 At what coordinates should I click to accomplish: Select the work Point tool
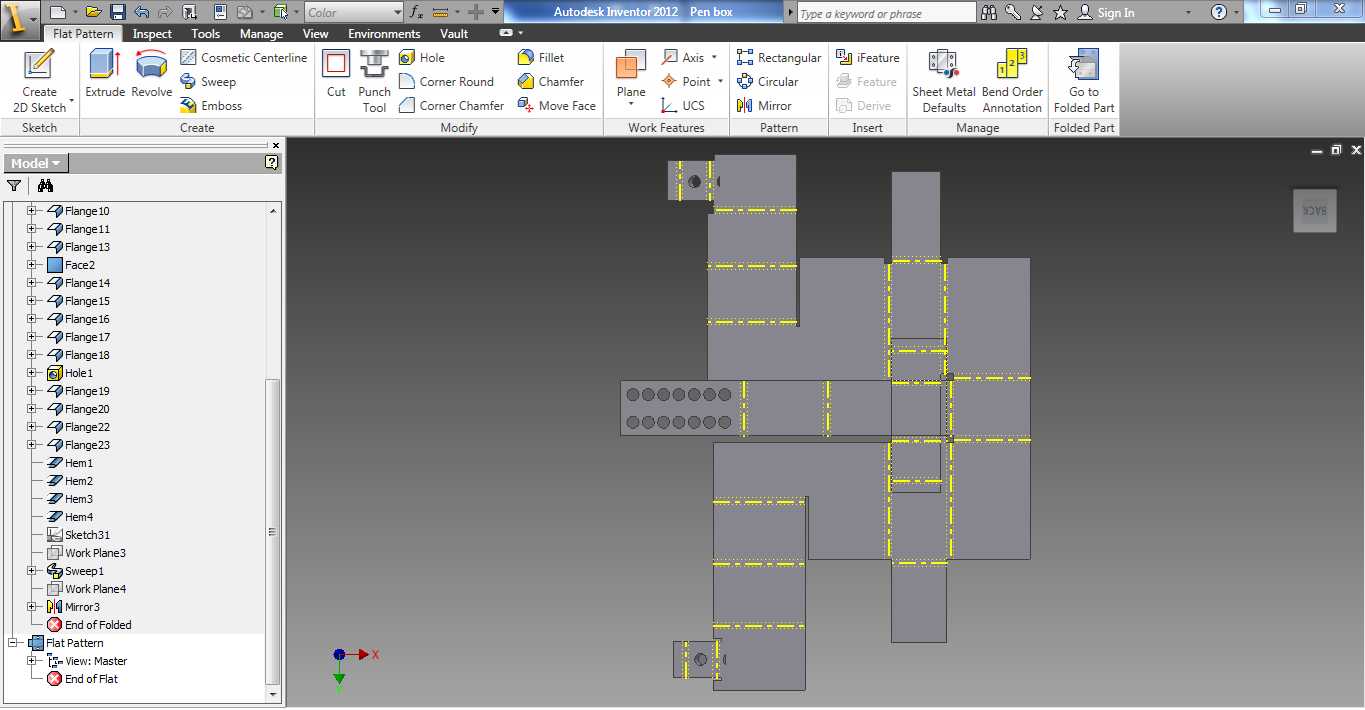tap(685, 81)
